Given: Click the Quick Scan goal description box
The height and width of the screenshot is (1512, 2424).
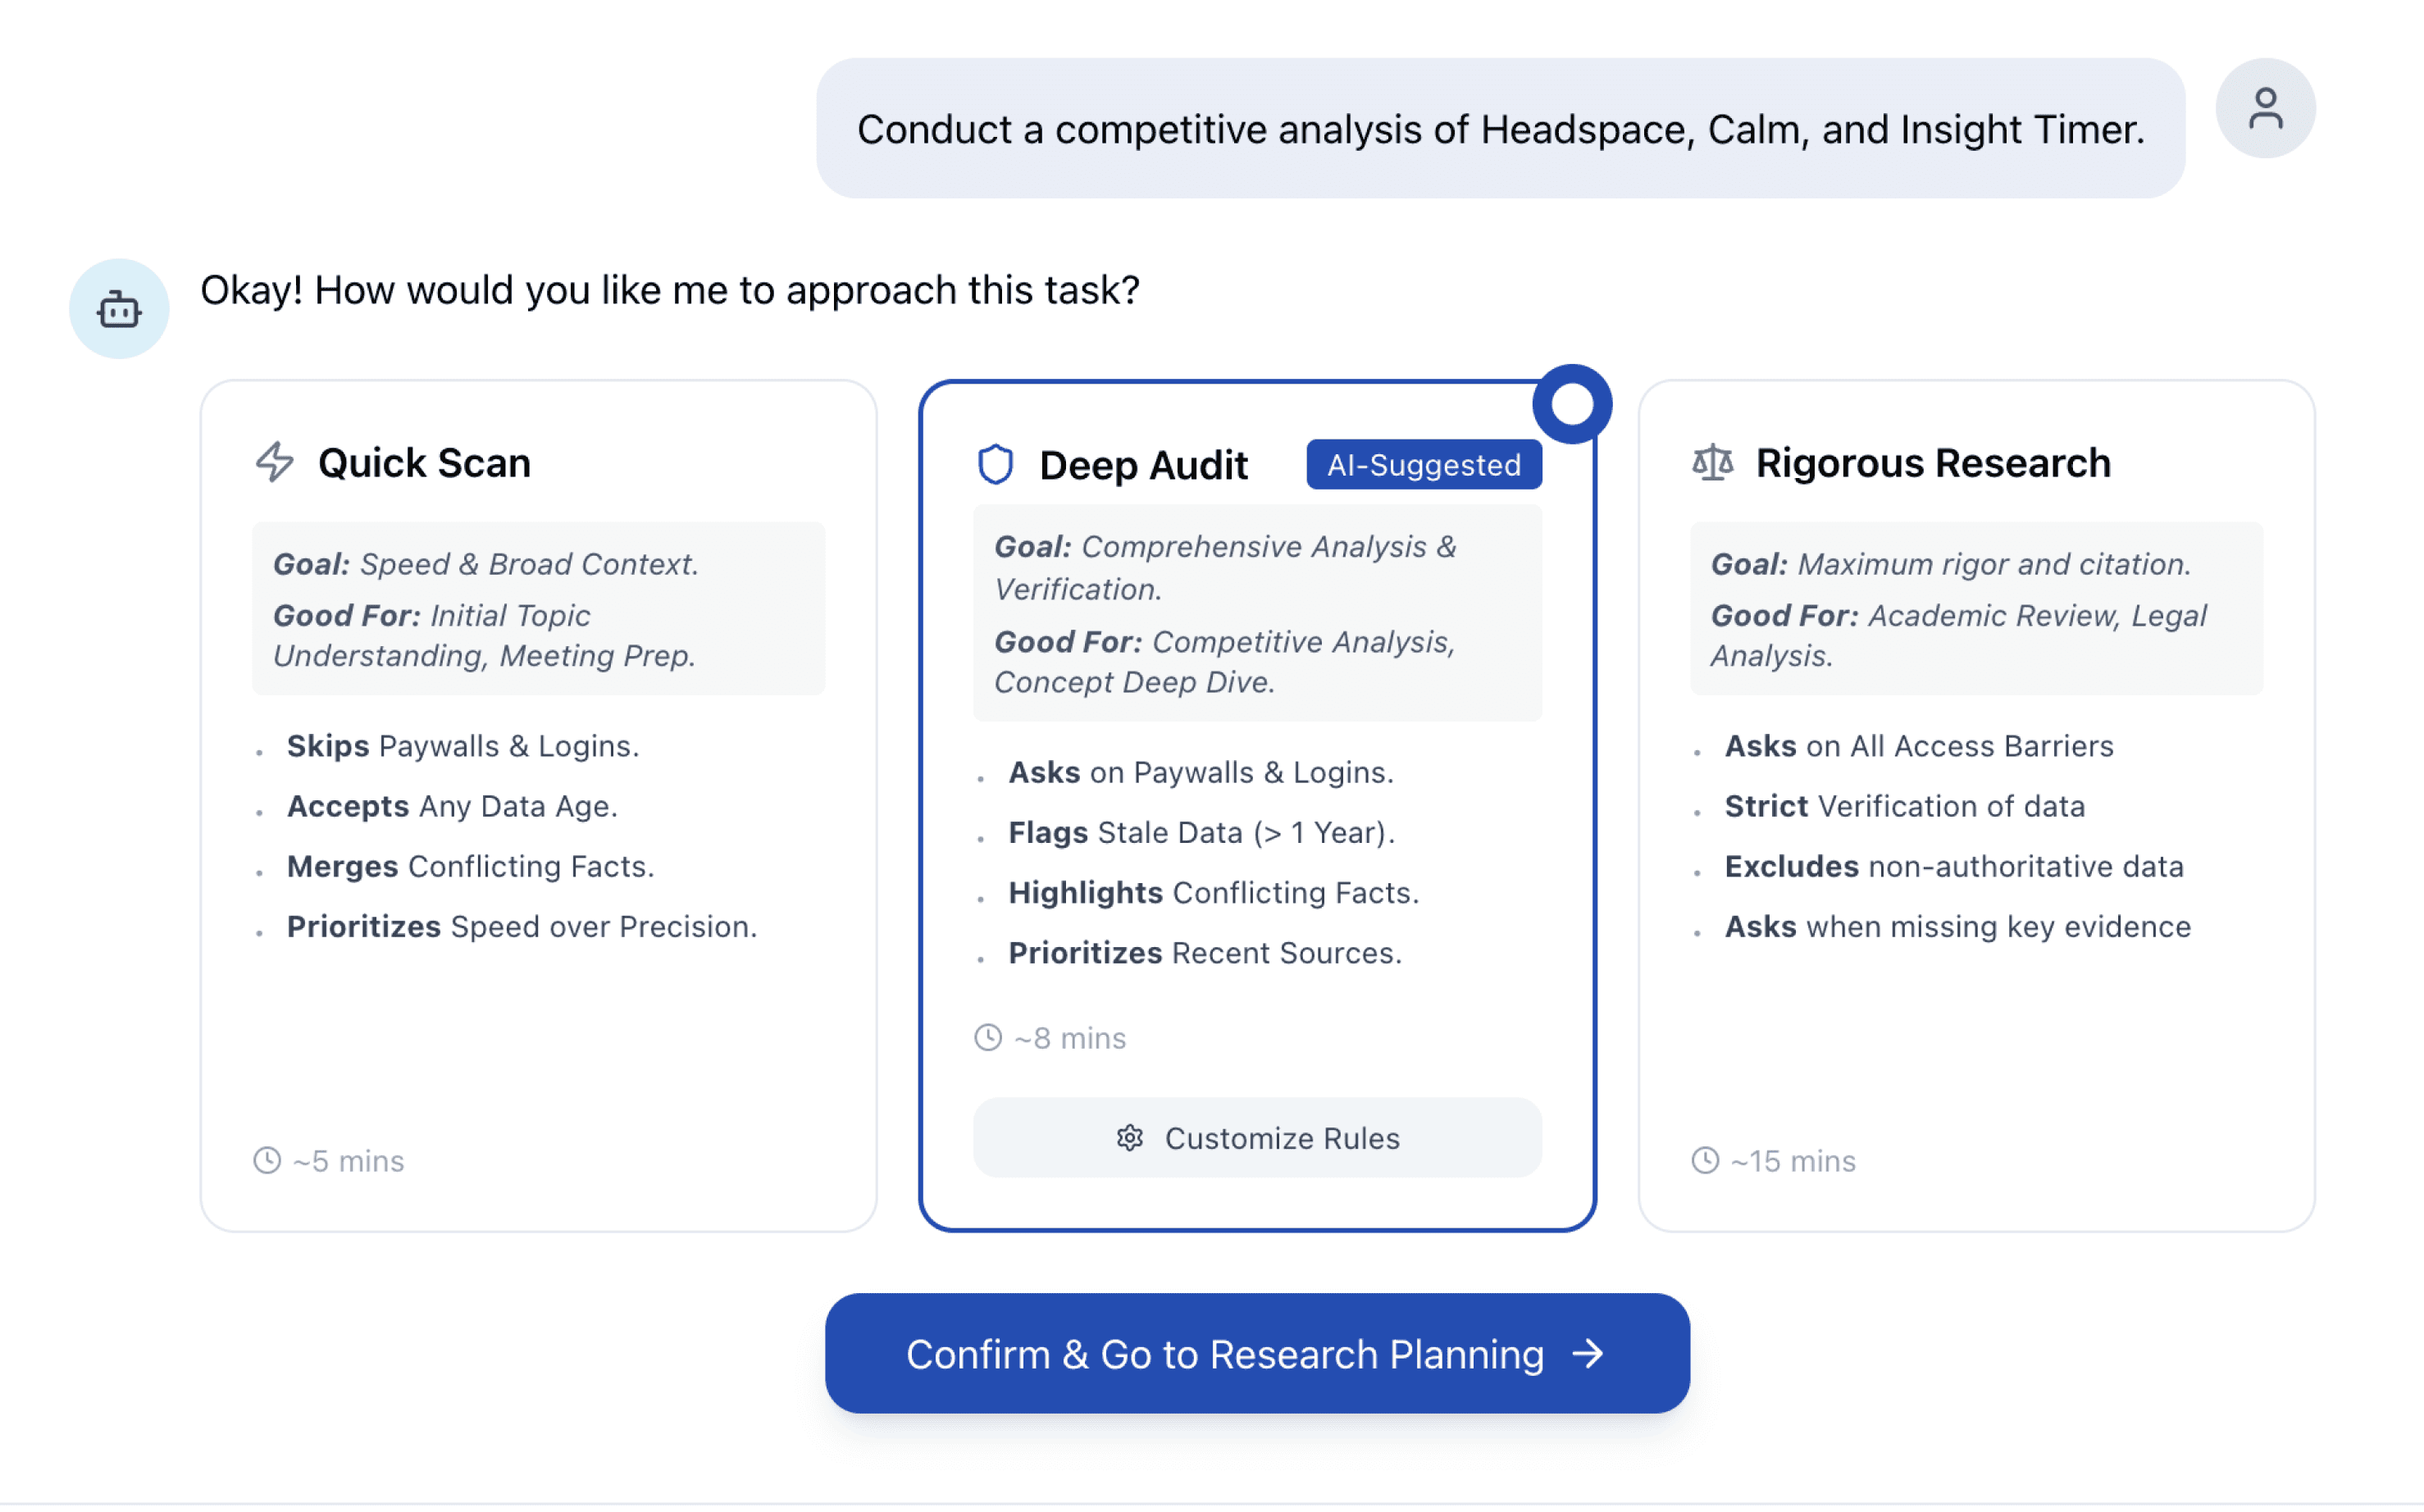Looking at the screenshot, I should [x=538, y=608].
